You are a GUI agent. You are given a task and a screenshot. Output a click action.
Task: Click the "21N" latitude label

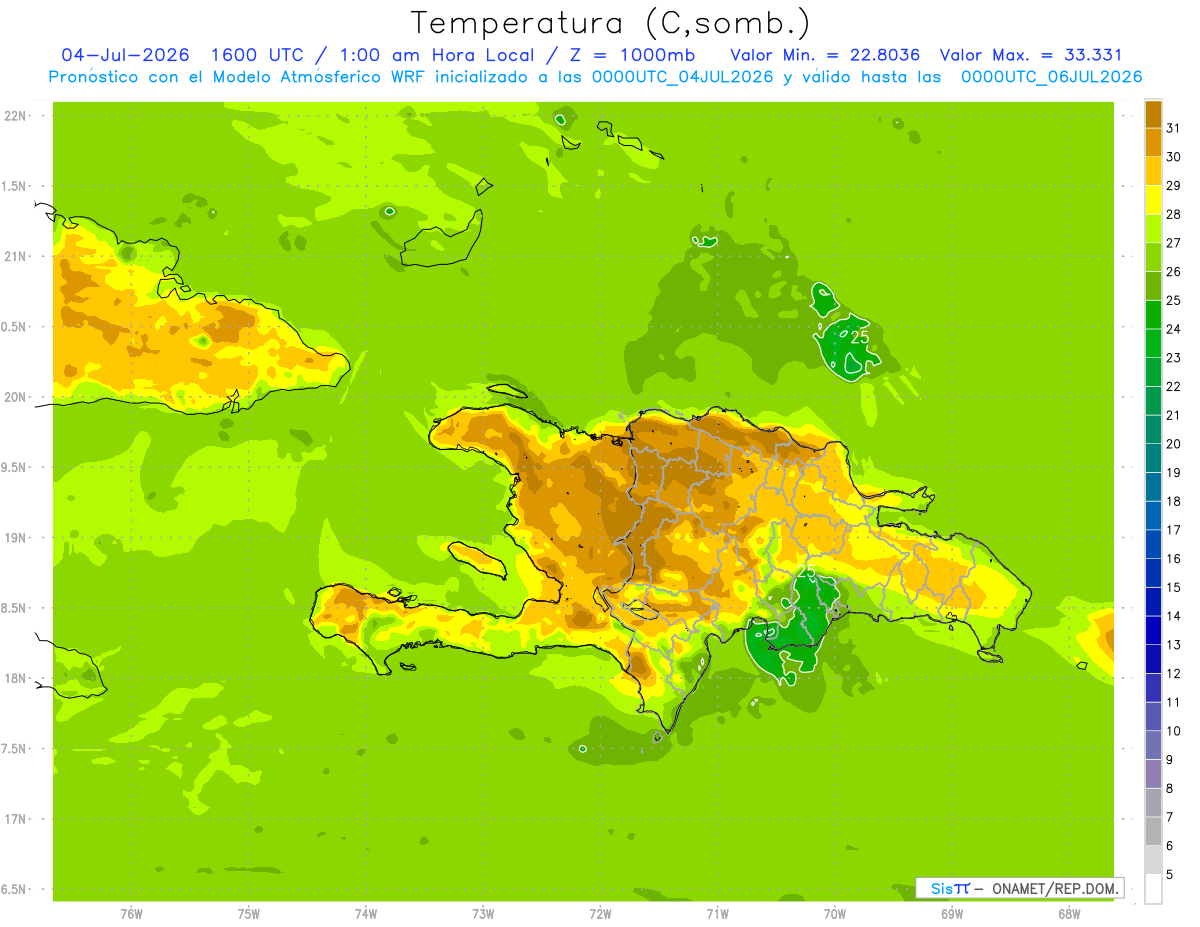click(16, 256)
